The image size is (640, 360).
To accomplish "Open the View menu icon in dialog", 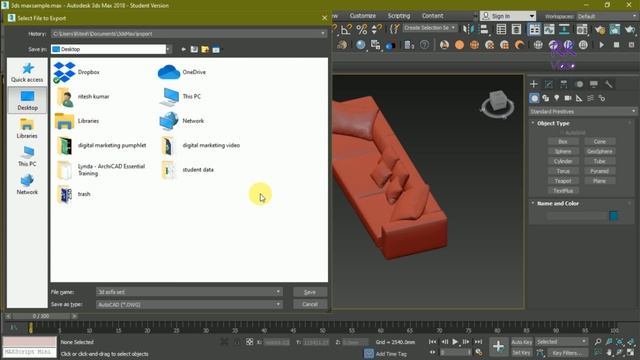I will [216, 49].
